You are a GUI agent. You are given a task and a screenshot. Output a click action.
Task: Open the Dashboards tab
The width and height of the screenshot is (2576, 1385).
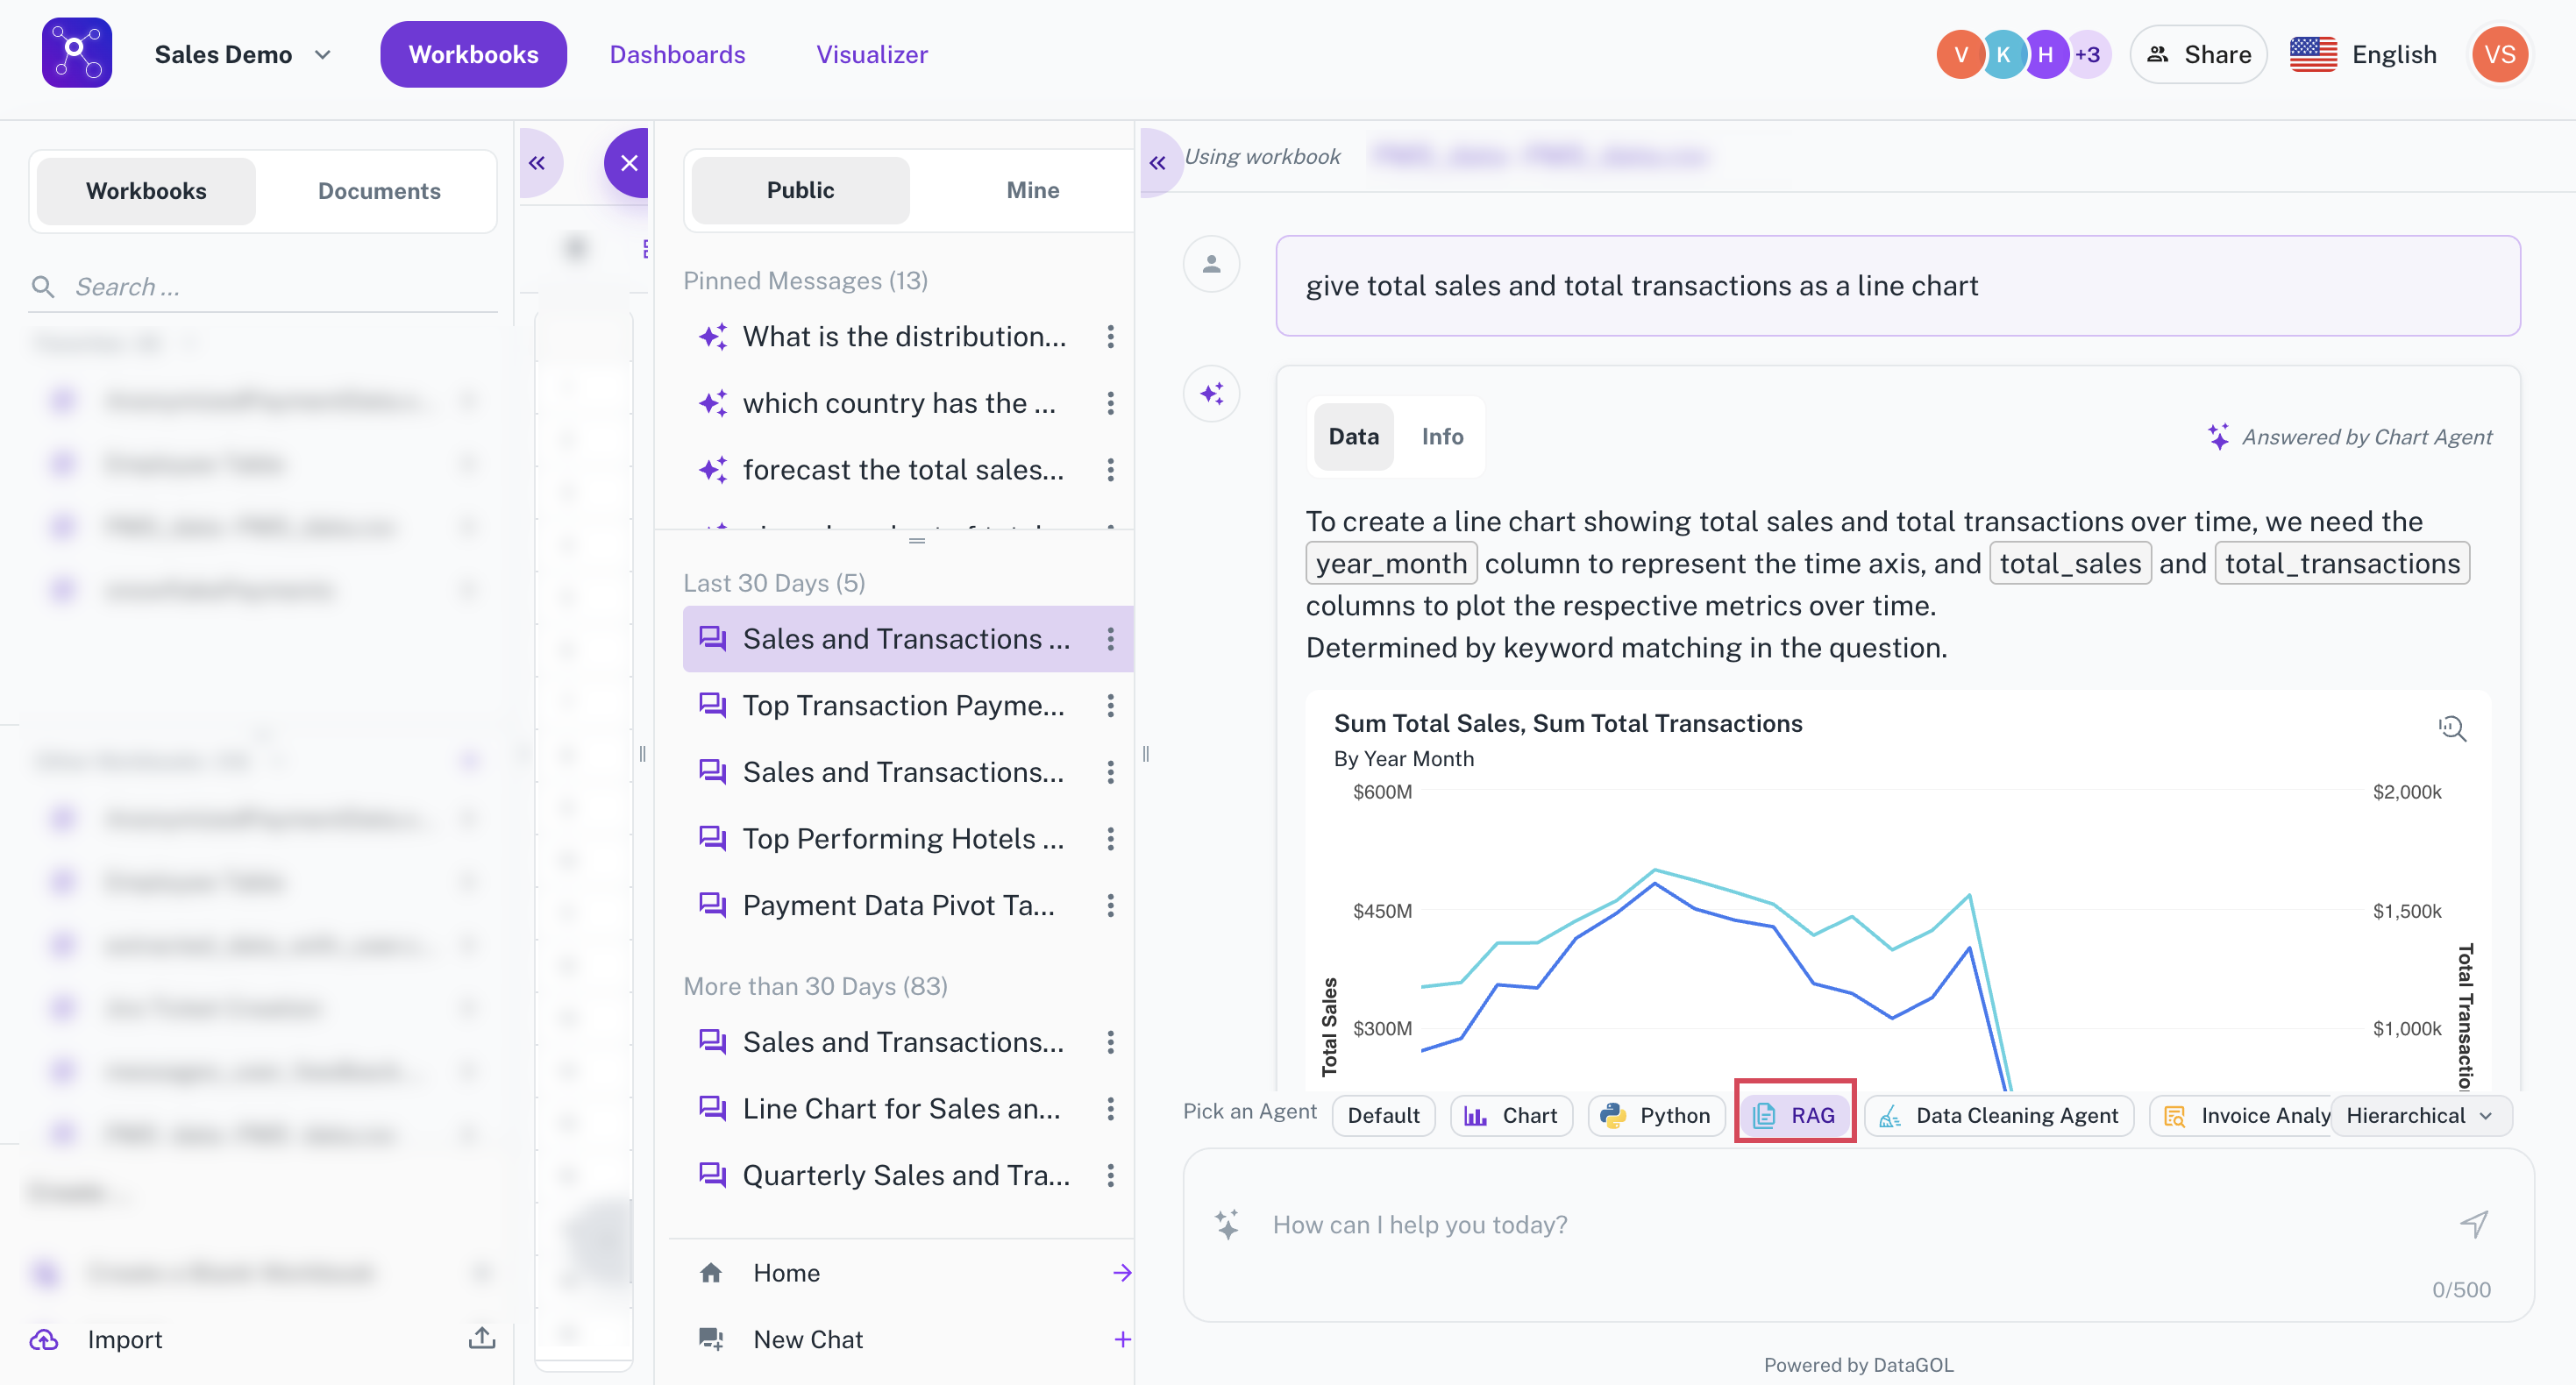click(677, 55)
